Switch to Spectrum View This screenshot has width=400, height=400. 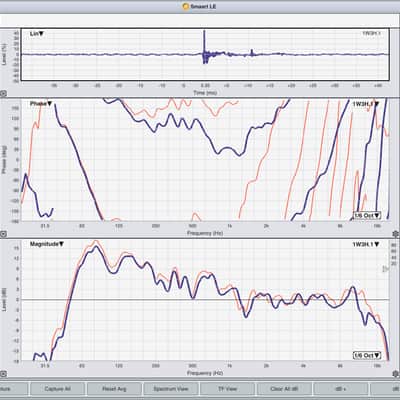tap(171, 389)
